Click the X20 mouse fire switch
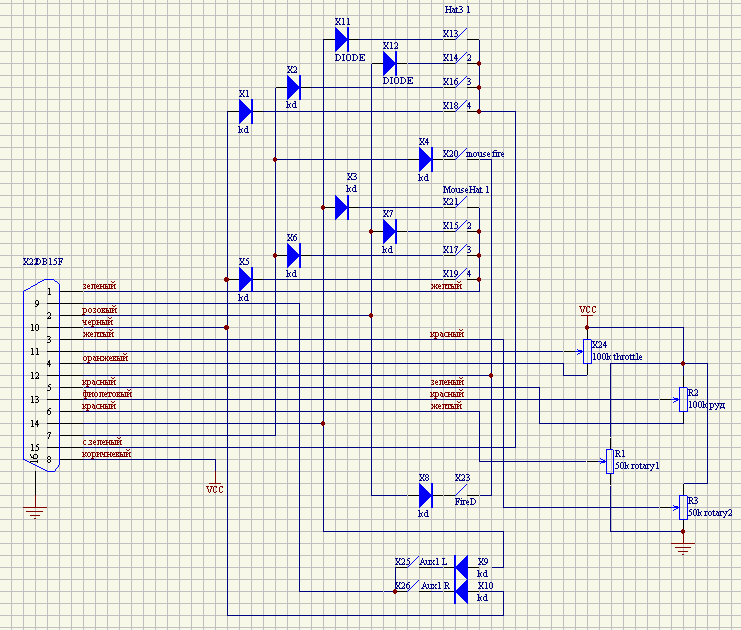The height and width of the screenshot is (630, 741). (461, 155)
